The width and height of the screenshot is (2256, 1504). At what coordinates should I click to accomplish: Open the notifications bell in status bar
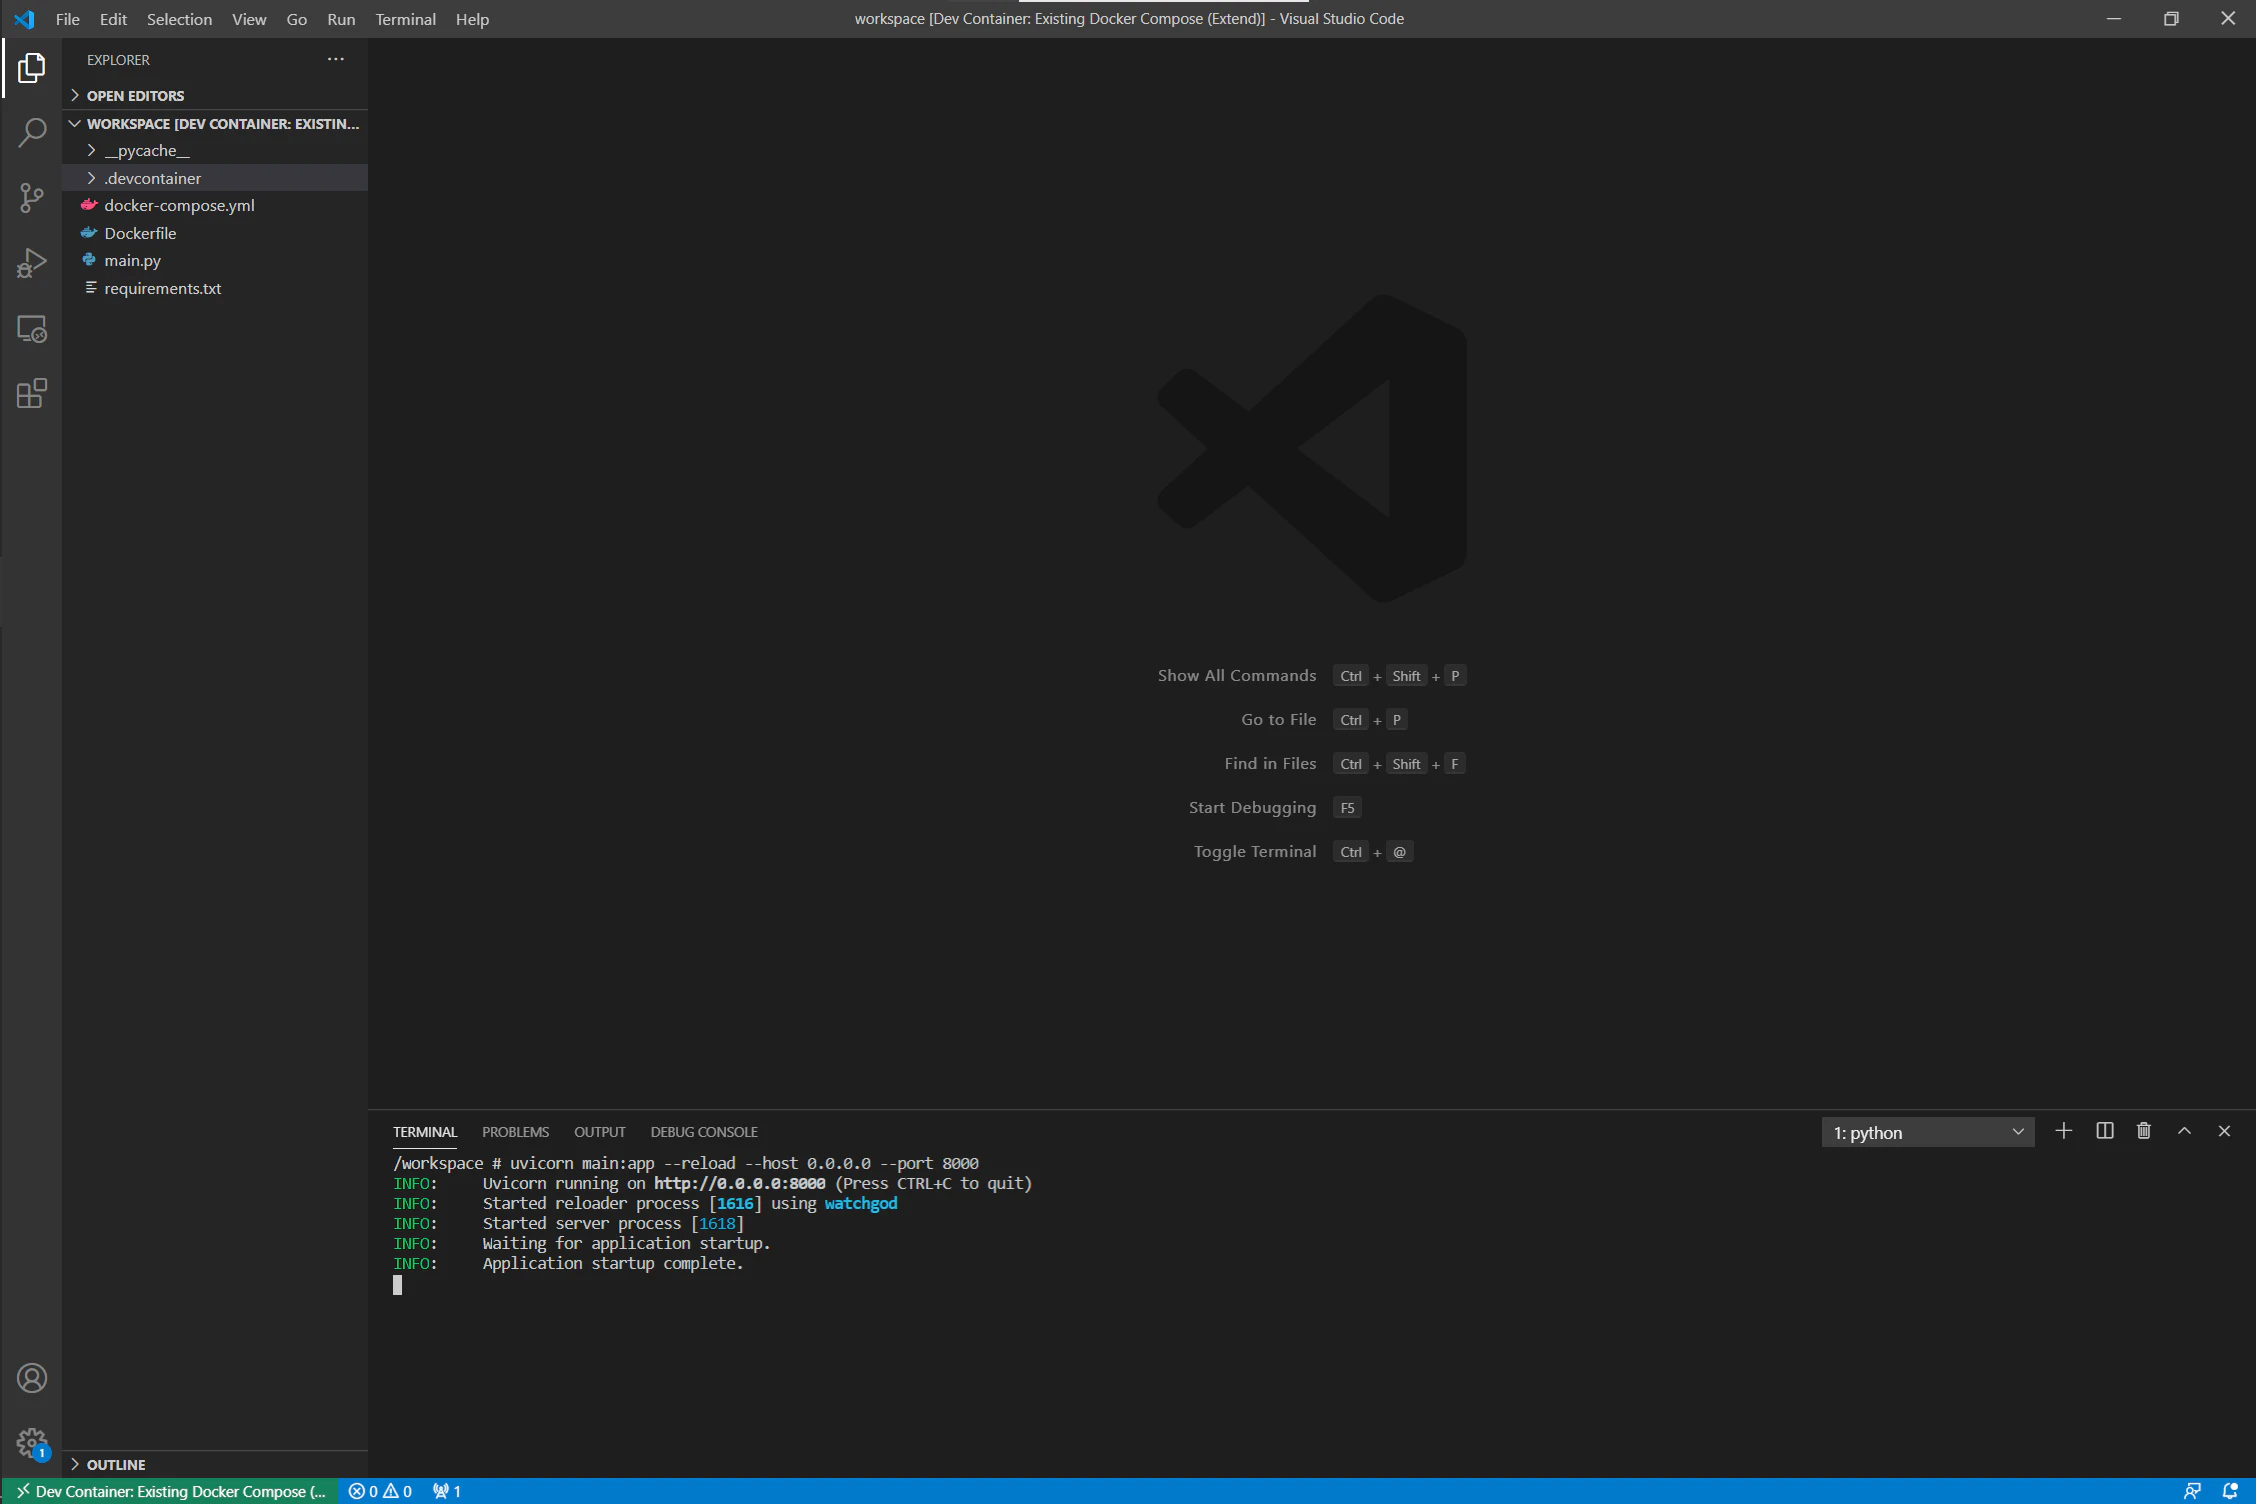tap(2230, 1491)
